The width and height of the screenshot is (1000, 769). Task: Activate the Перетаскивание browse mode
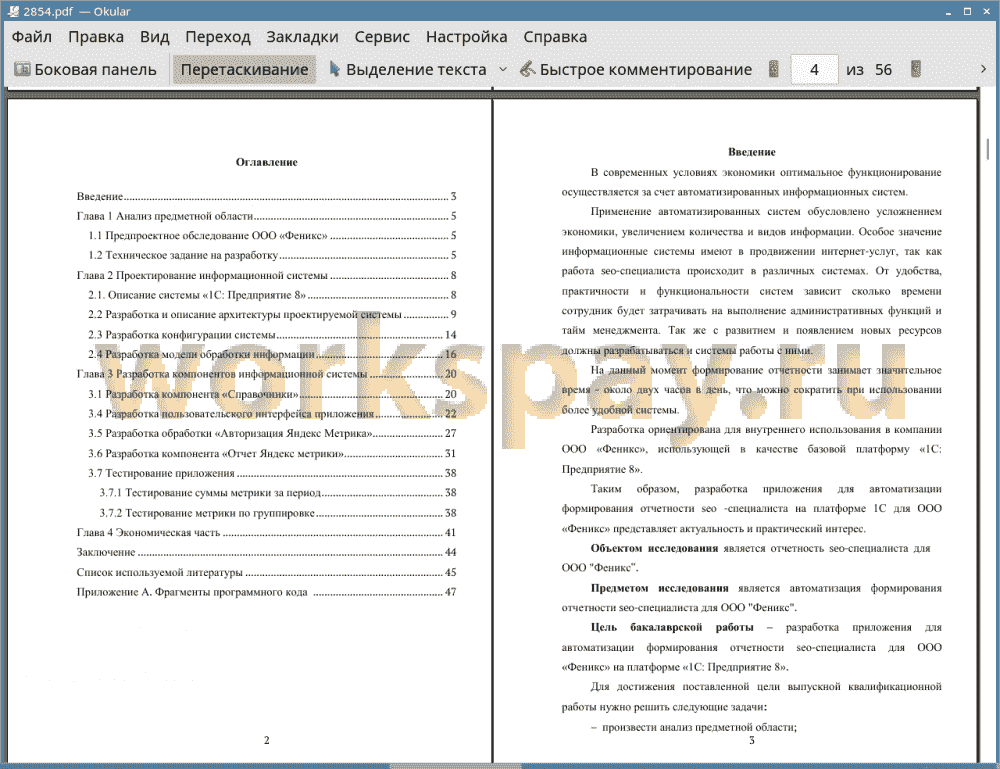point(244,70)
